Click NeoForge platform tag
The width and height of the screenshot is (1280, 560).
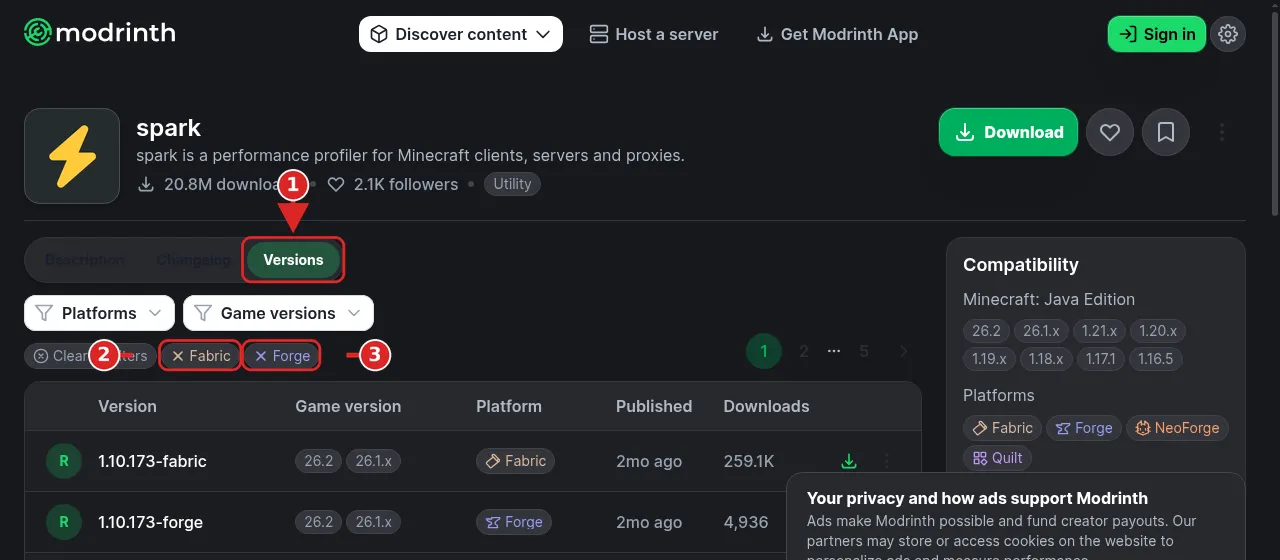coord(1177,428)
